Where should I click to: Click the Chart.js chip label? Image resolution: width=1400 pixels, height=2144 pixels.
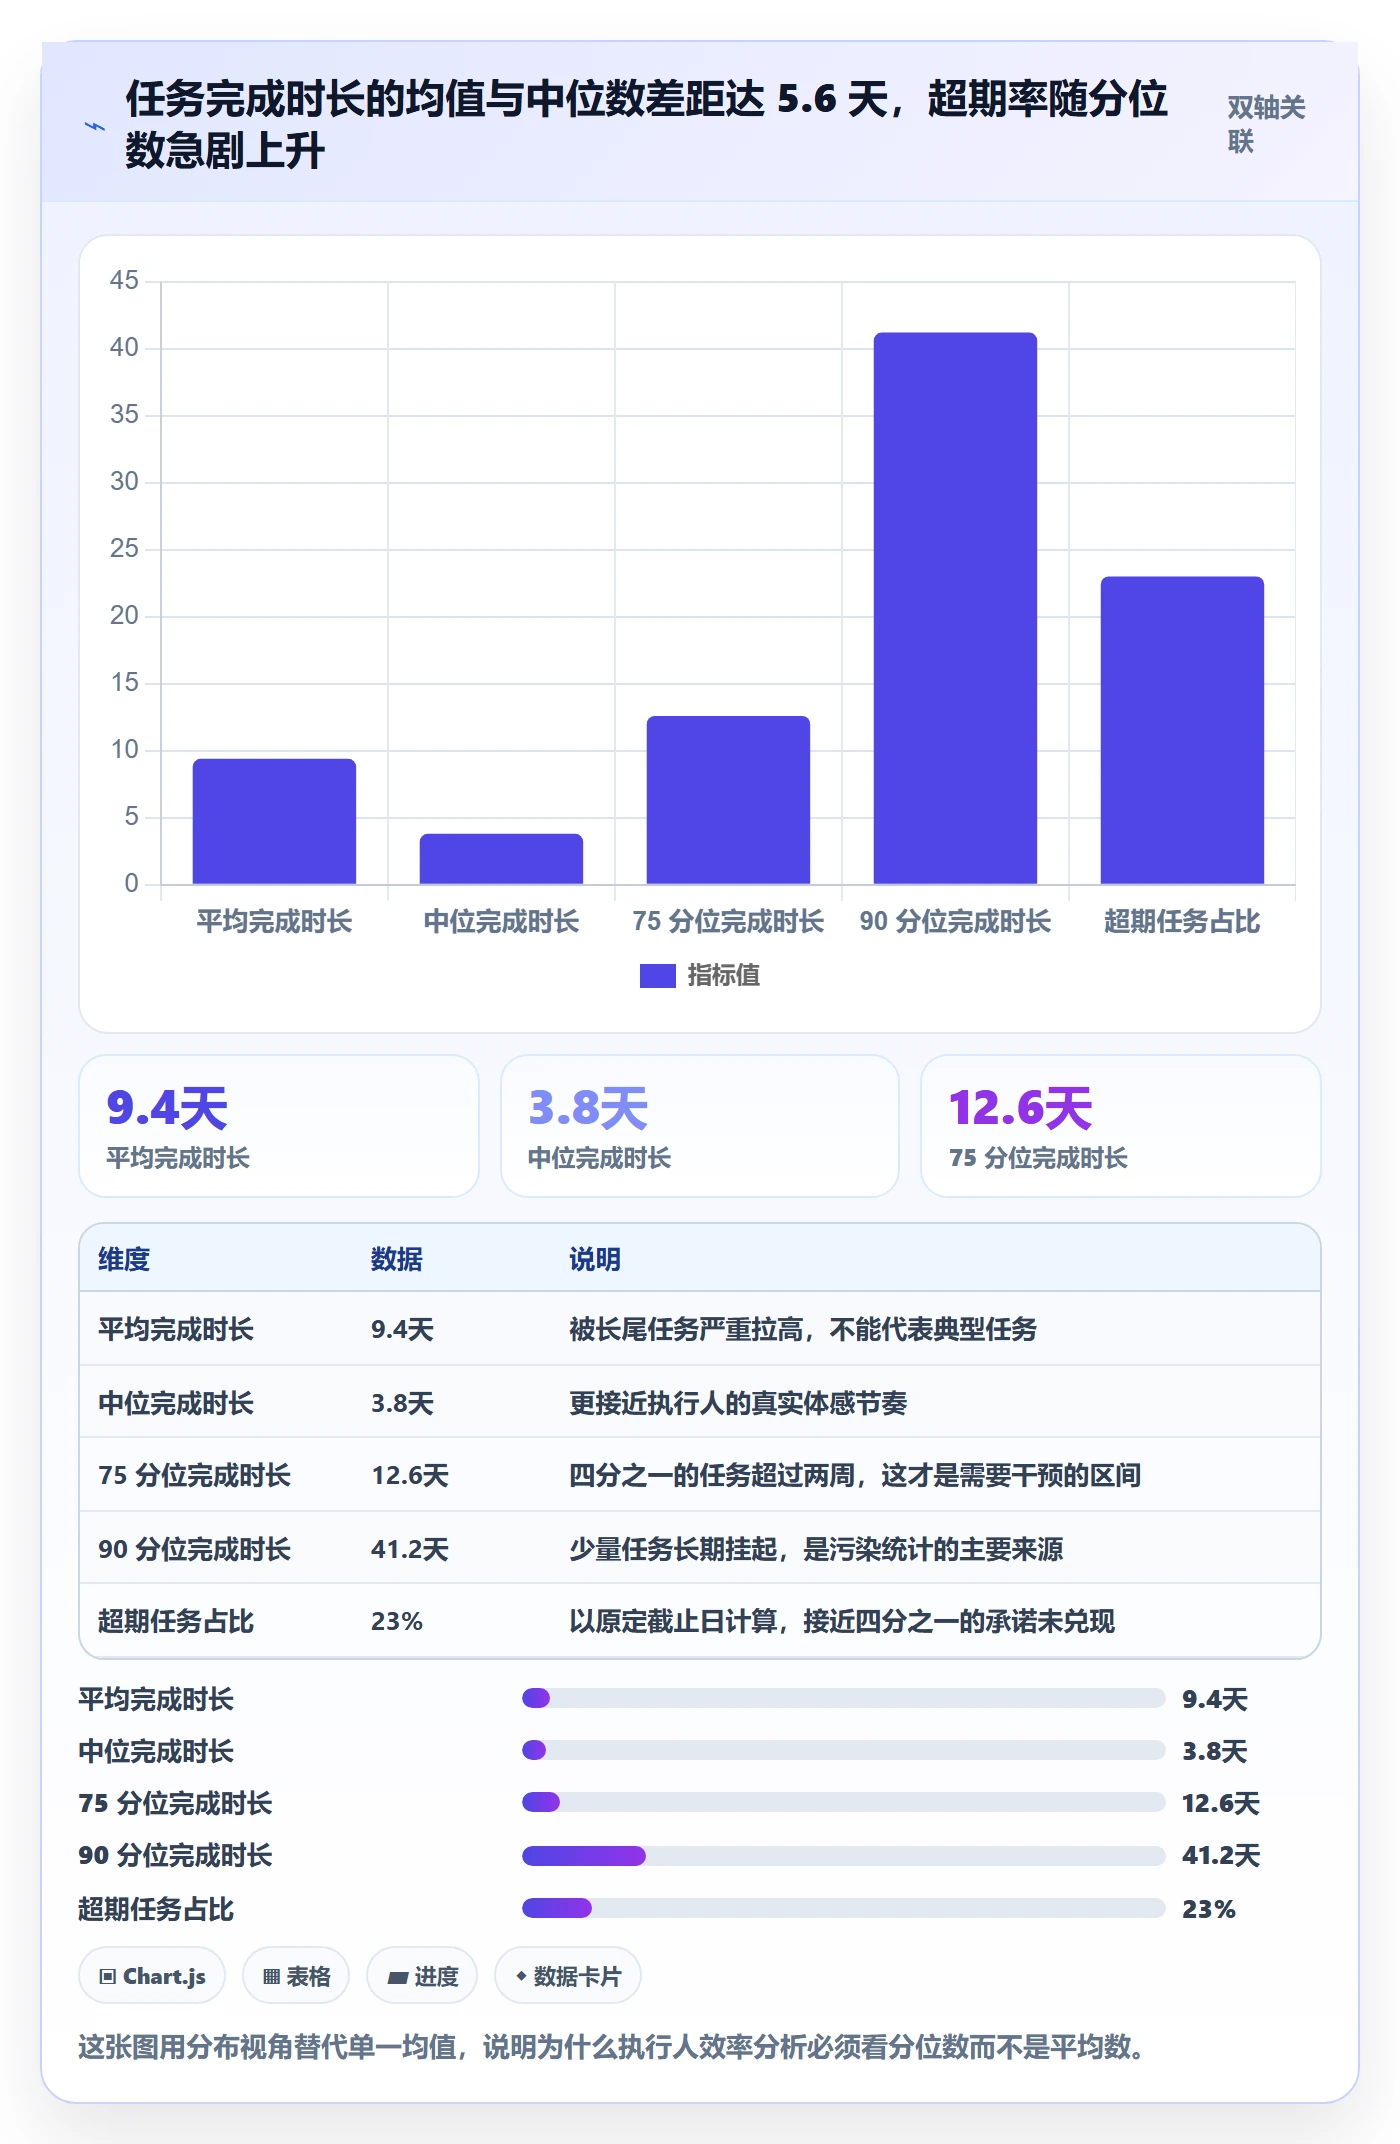(x=164, y=1976)
